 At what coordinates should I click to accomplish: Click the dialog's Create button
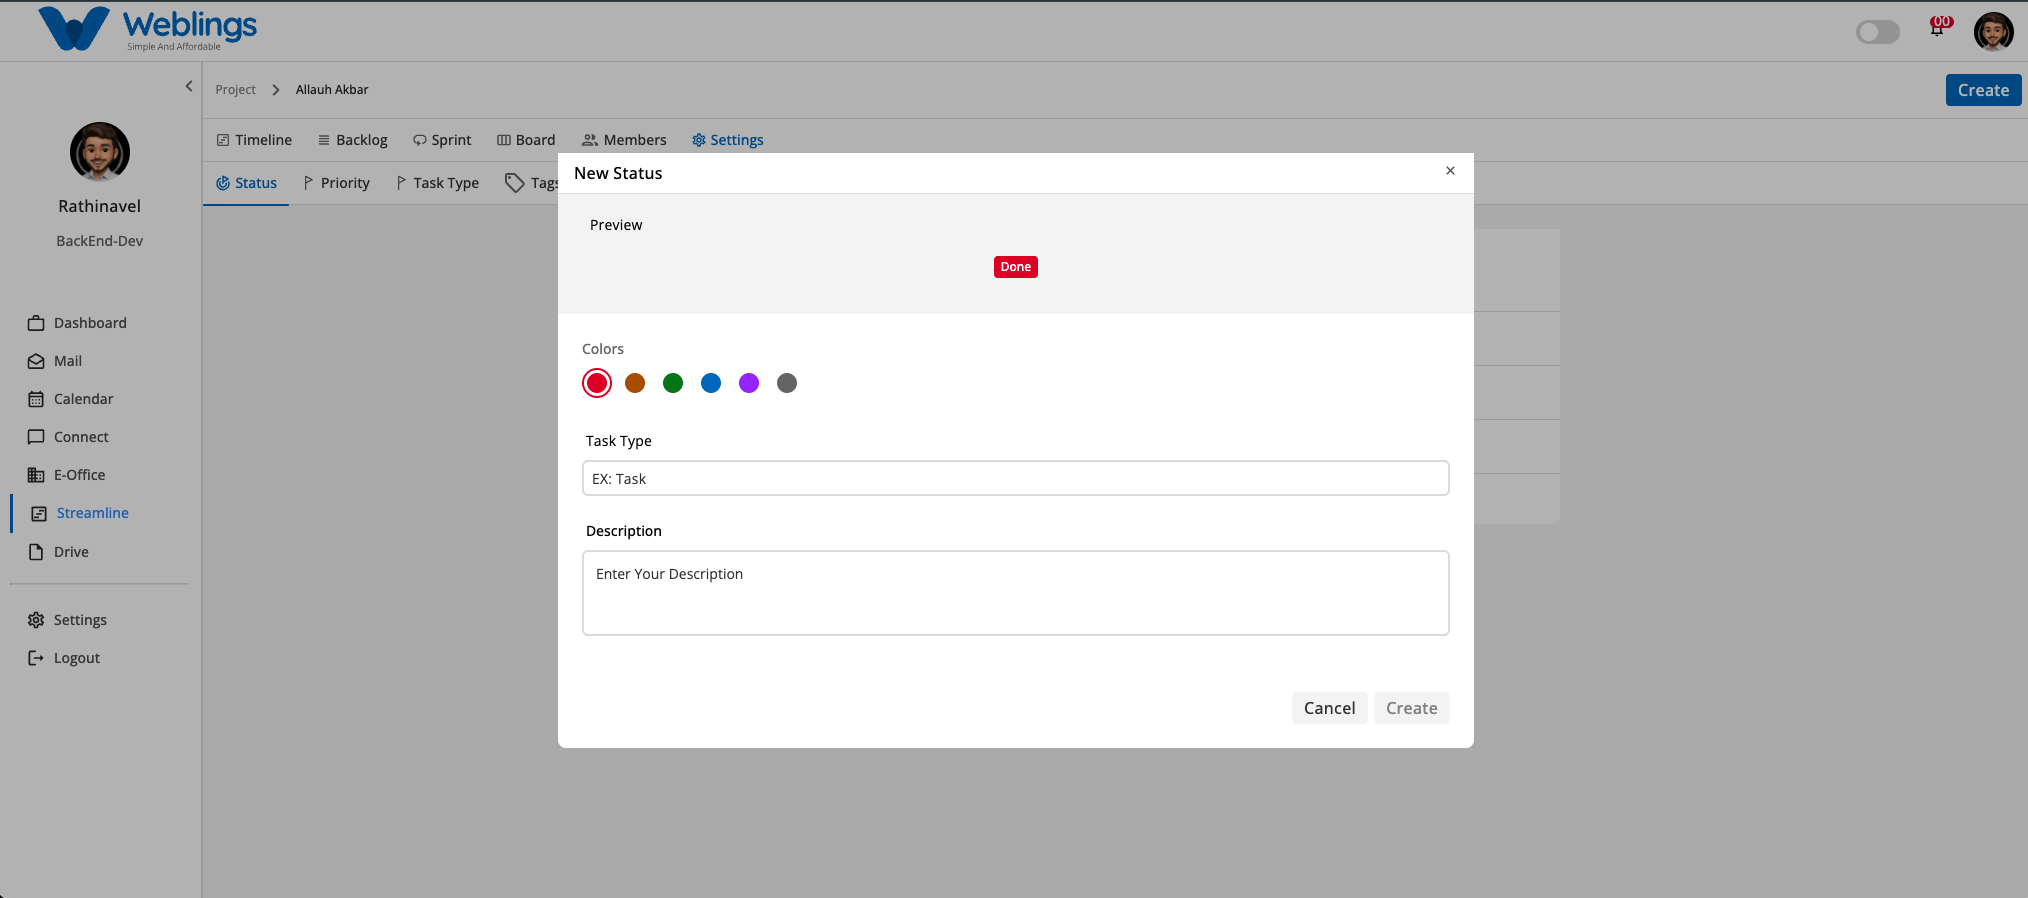(x=1411, y=708)
